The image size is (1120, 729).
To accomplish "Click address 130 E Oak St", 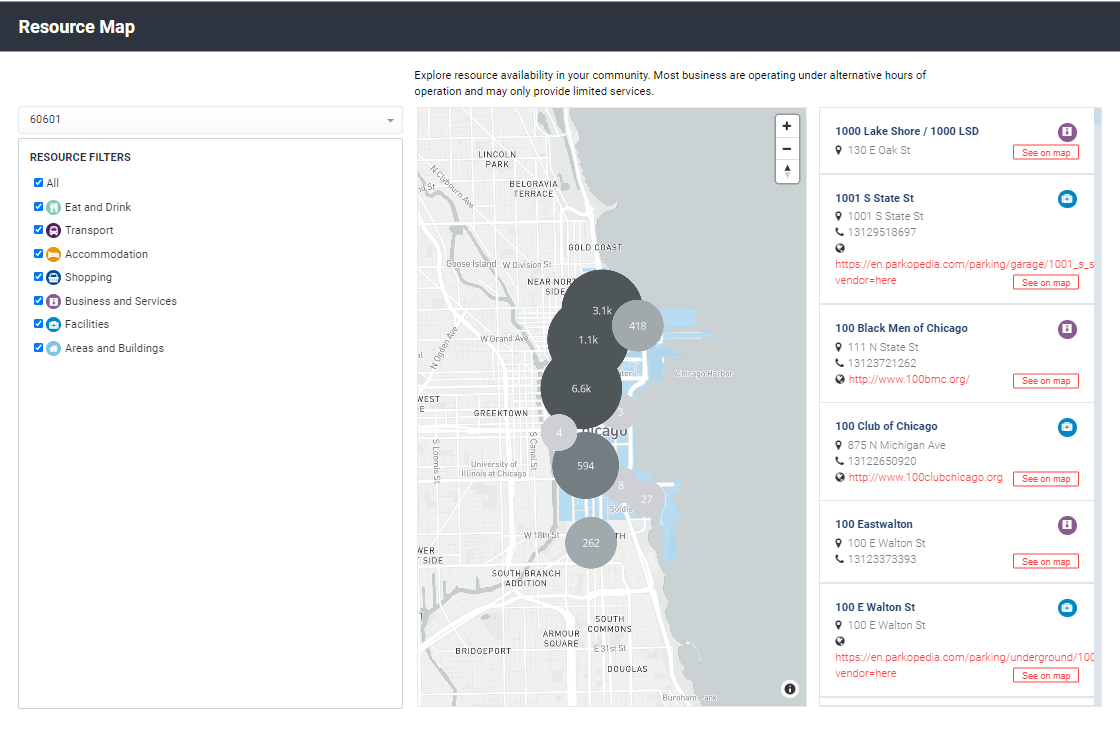I will point(879,151).
